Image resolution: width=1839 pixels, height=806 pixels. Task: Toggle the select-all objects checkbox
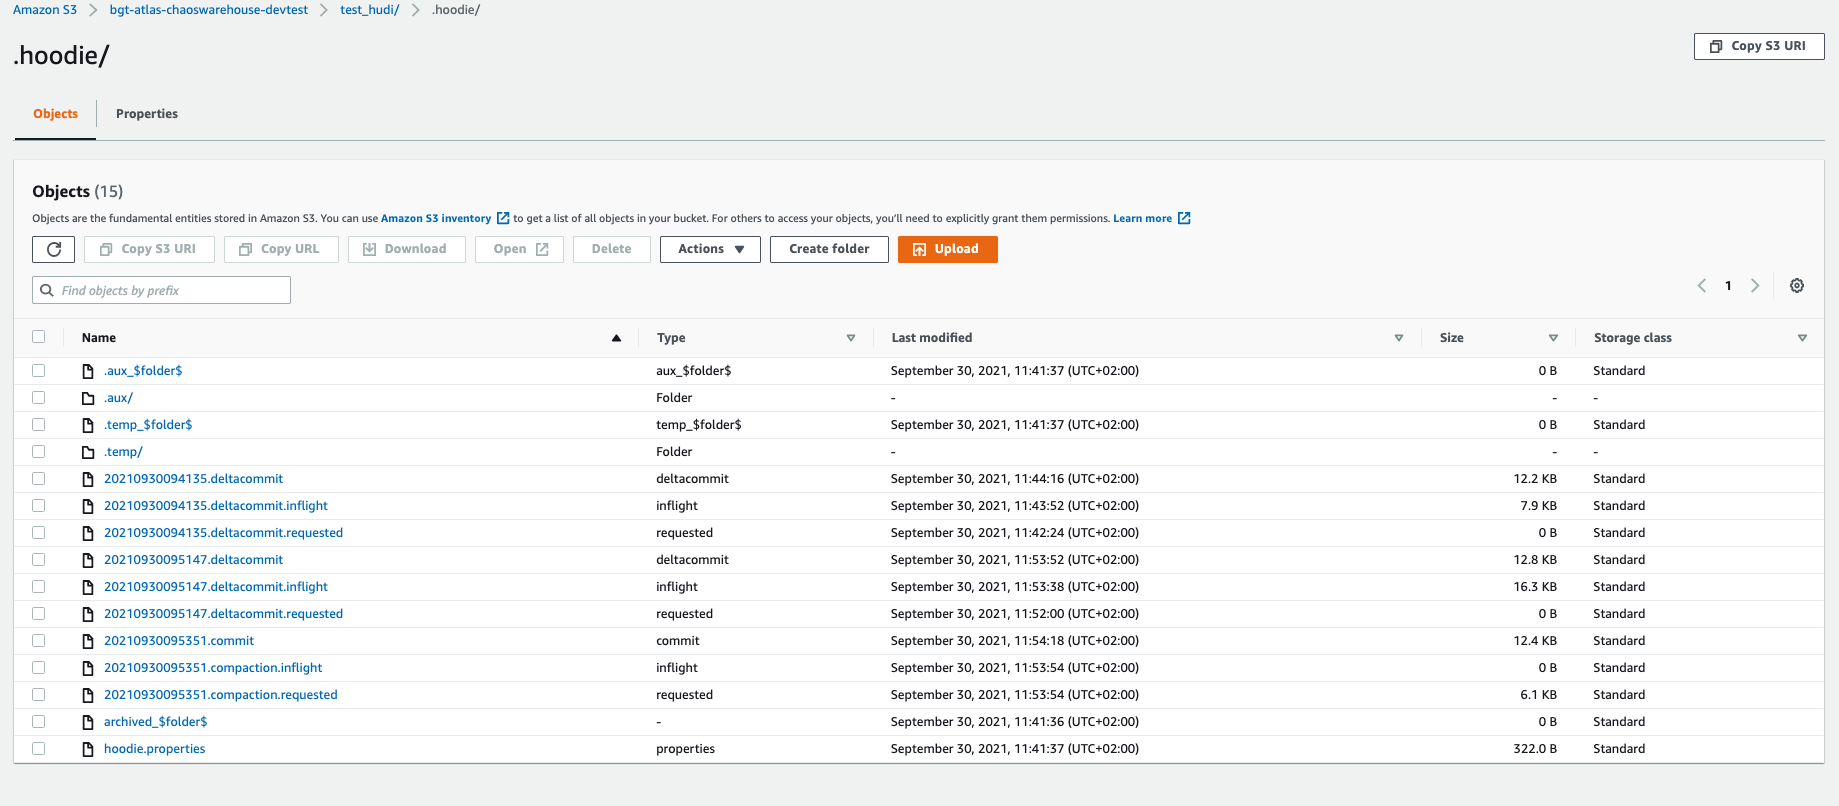coord(39,337)
